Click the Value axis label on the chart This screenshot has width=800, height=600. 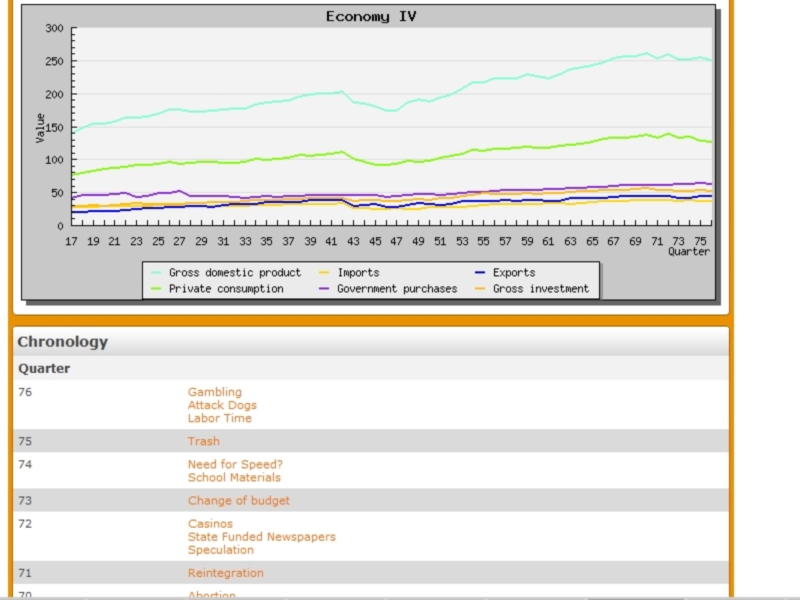click(40, 128)
